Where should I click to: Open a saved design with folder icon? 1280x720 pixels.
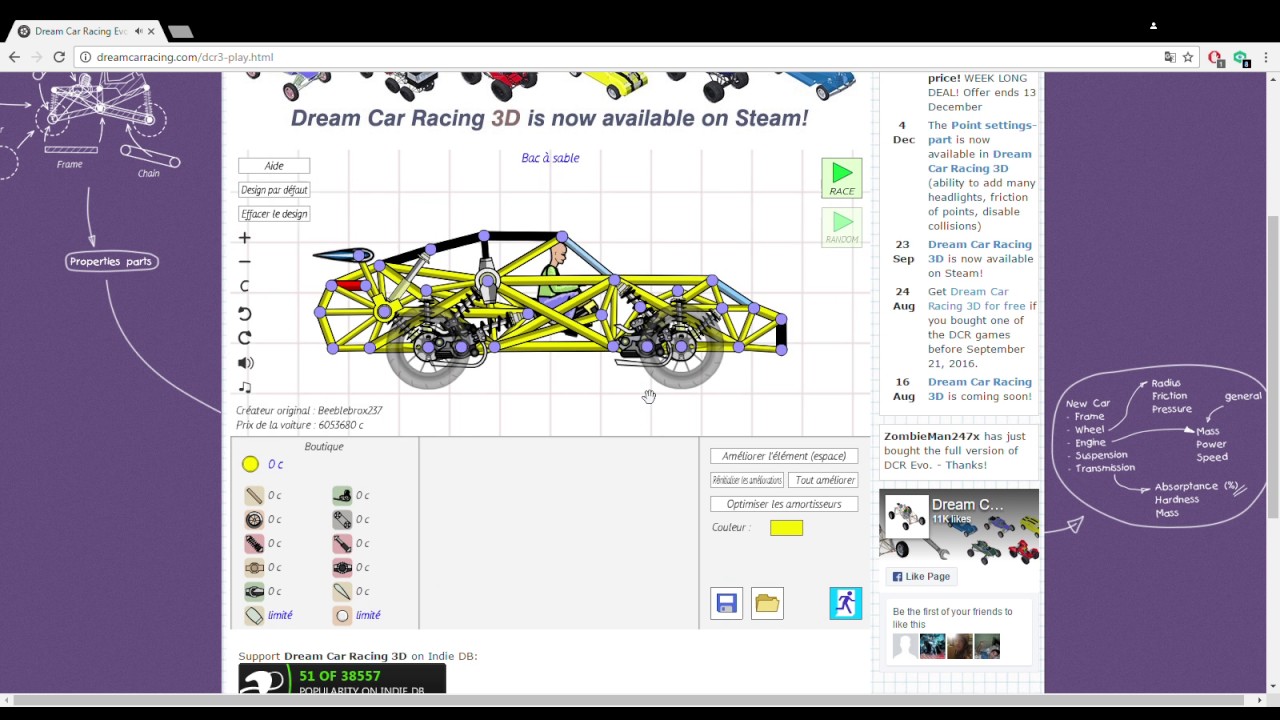coord(767,603)
